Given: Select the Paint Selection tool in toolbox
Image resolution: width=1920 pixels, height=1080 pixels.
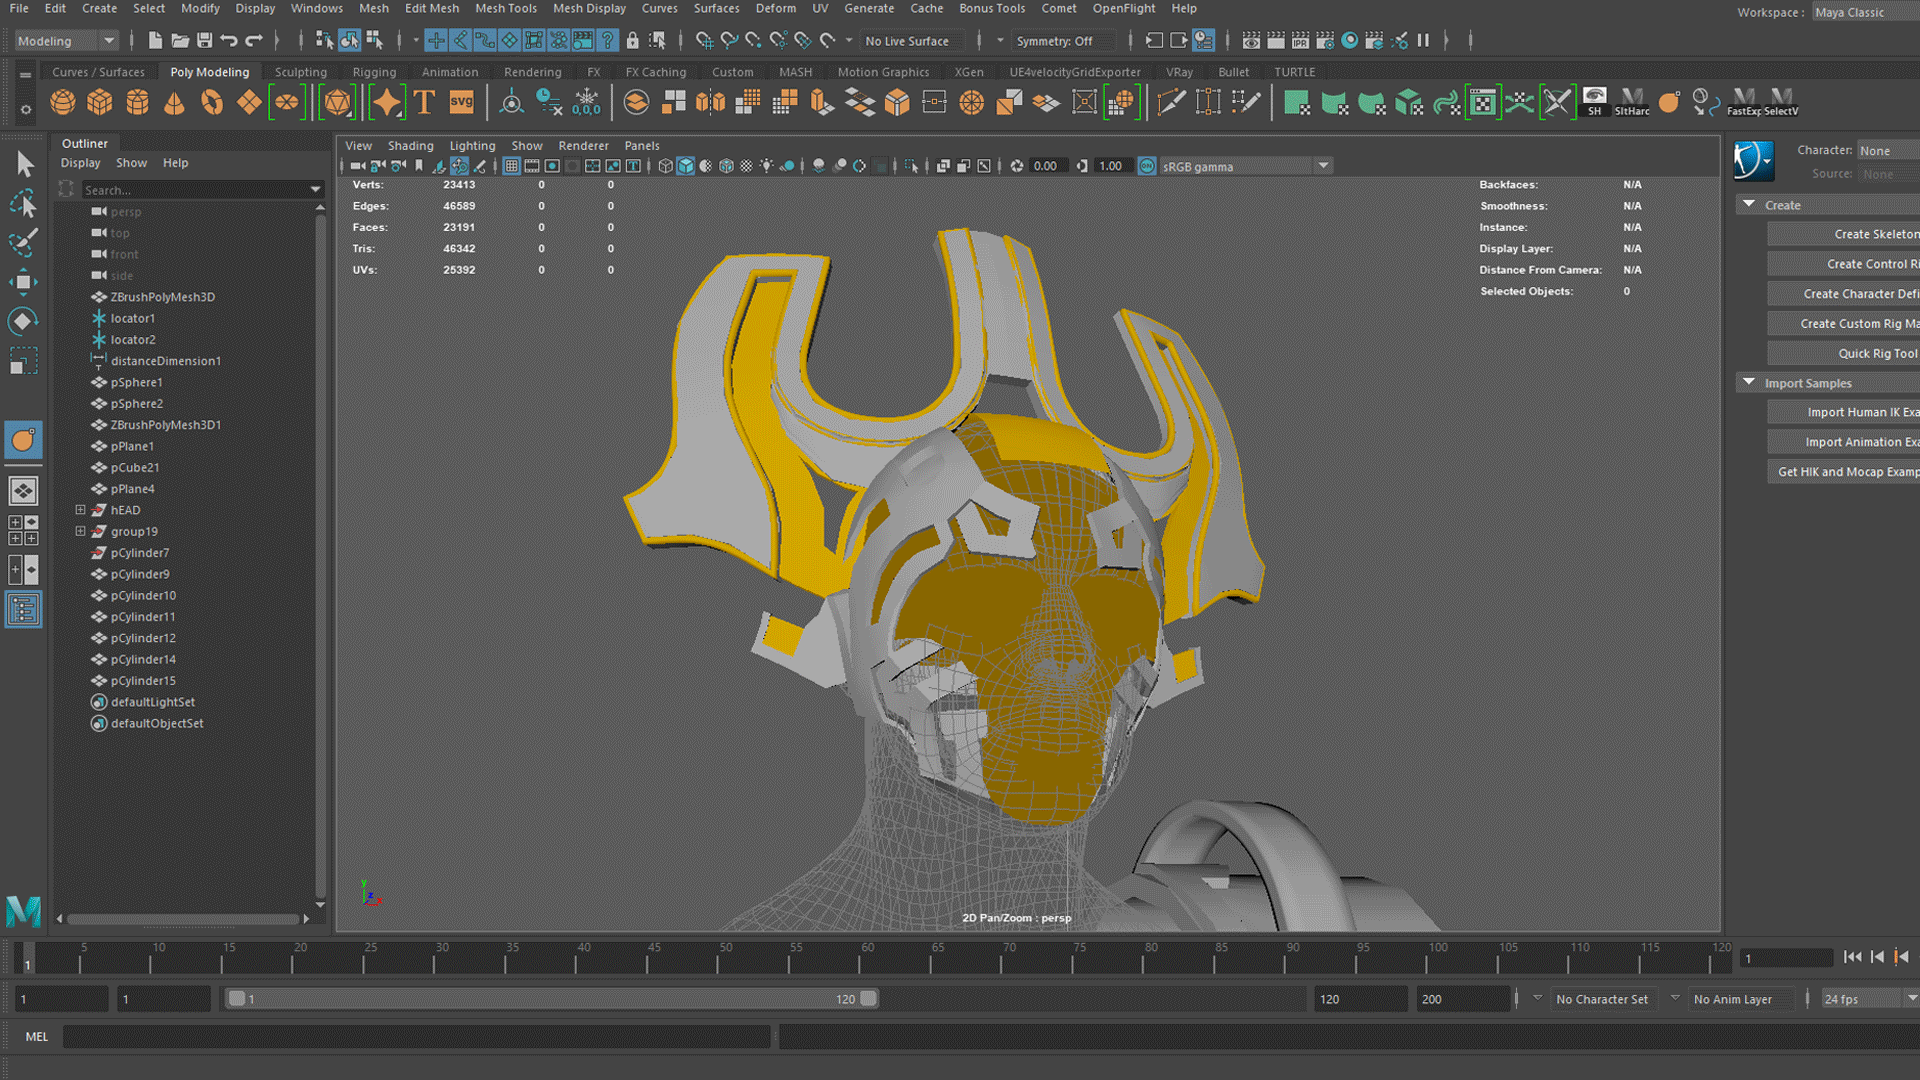Looking at the screenshot, I should 23,243.
